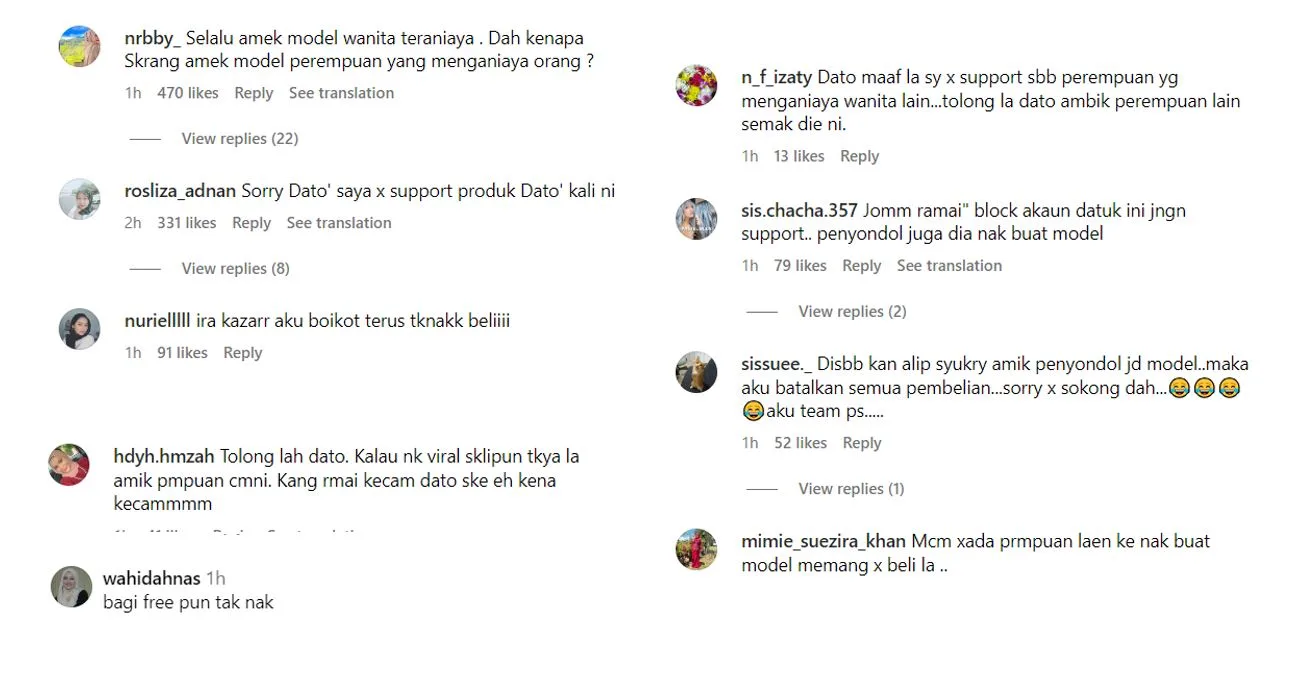This screenshot has height=685, width=1309.
Task: Open username link mimie_suezira_khan
Action: (823, 541)
